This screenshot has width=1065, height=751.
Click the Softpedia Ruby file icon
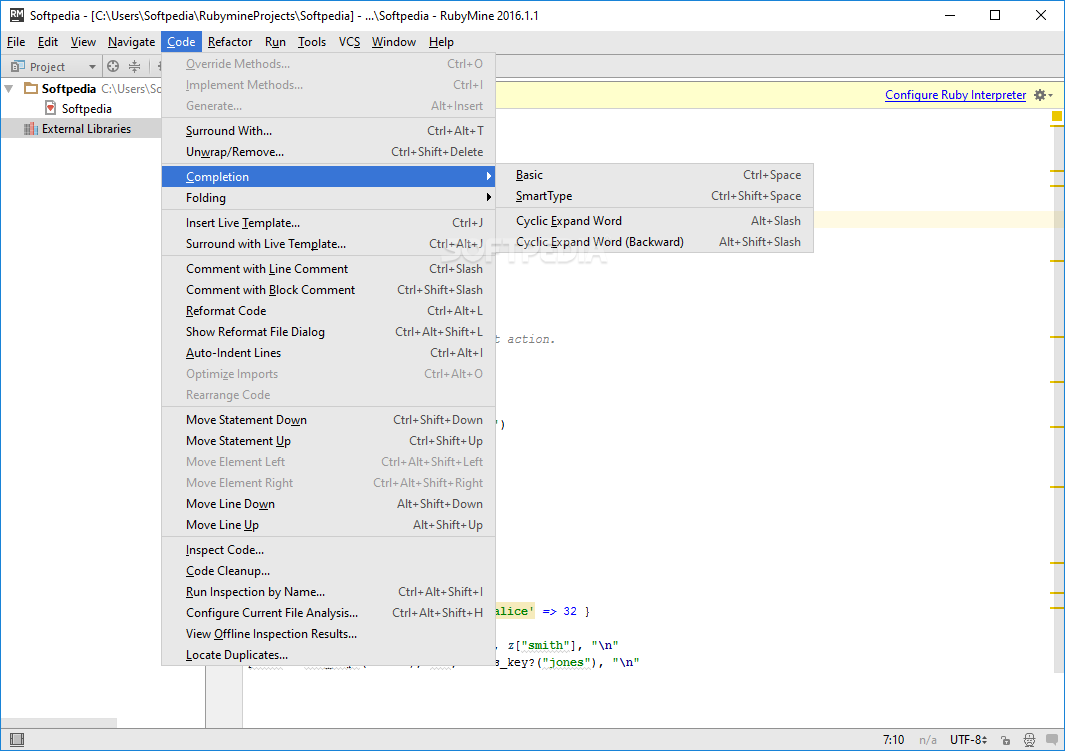pyautogui.click(x=50, y=109)
